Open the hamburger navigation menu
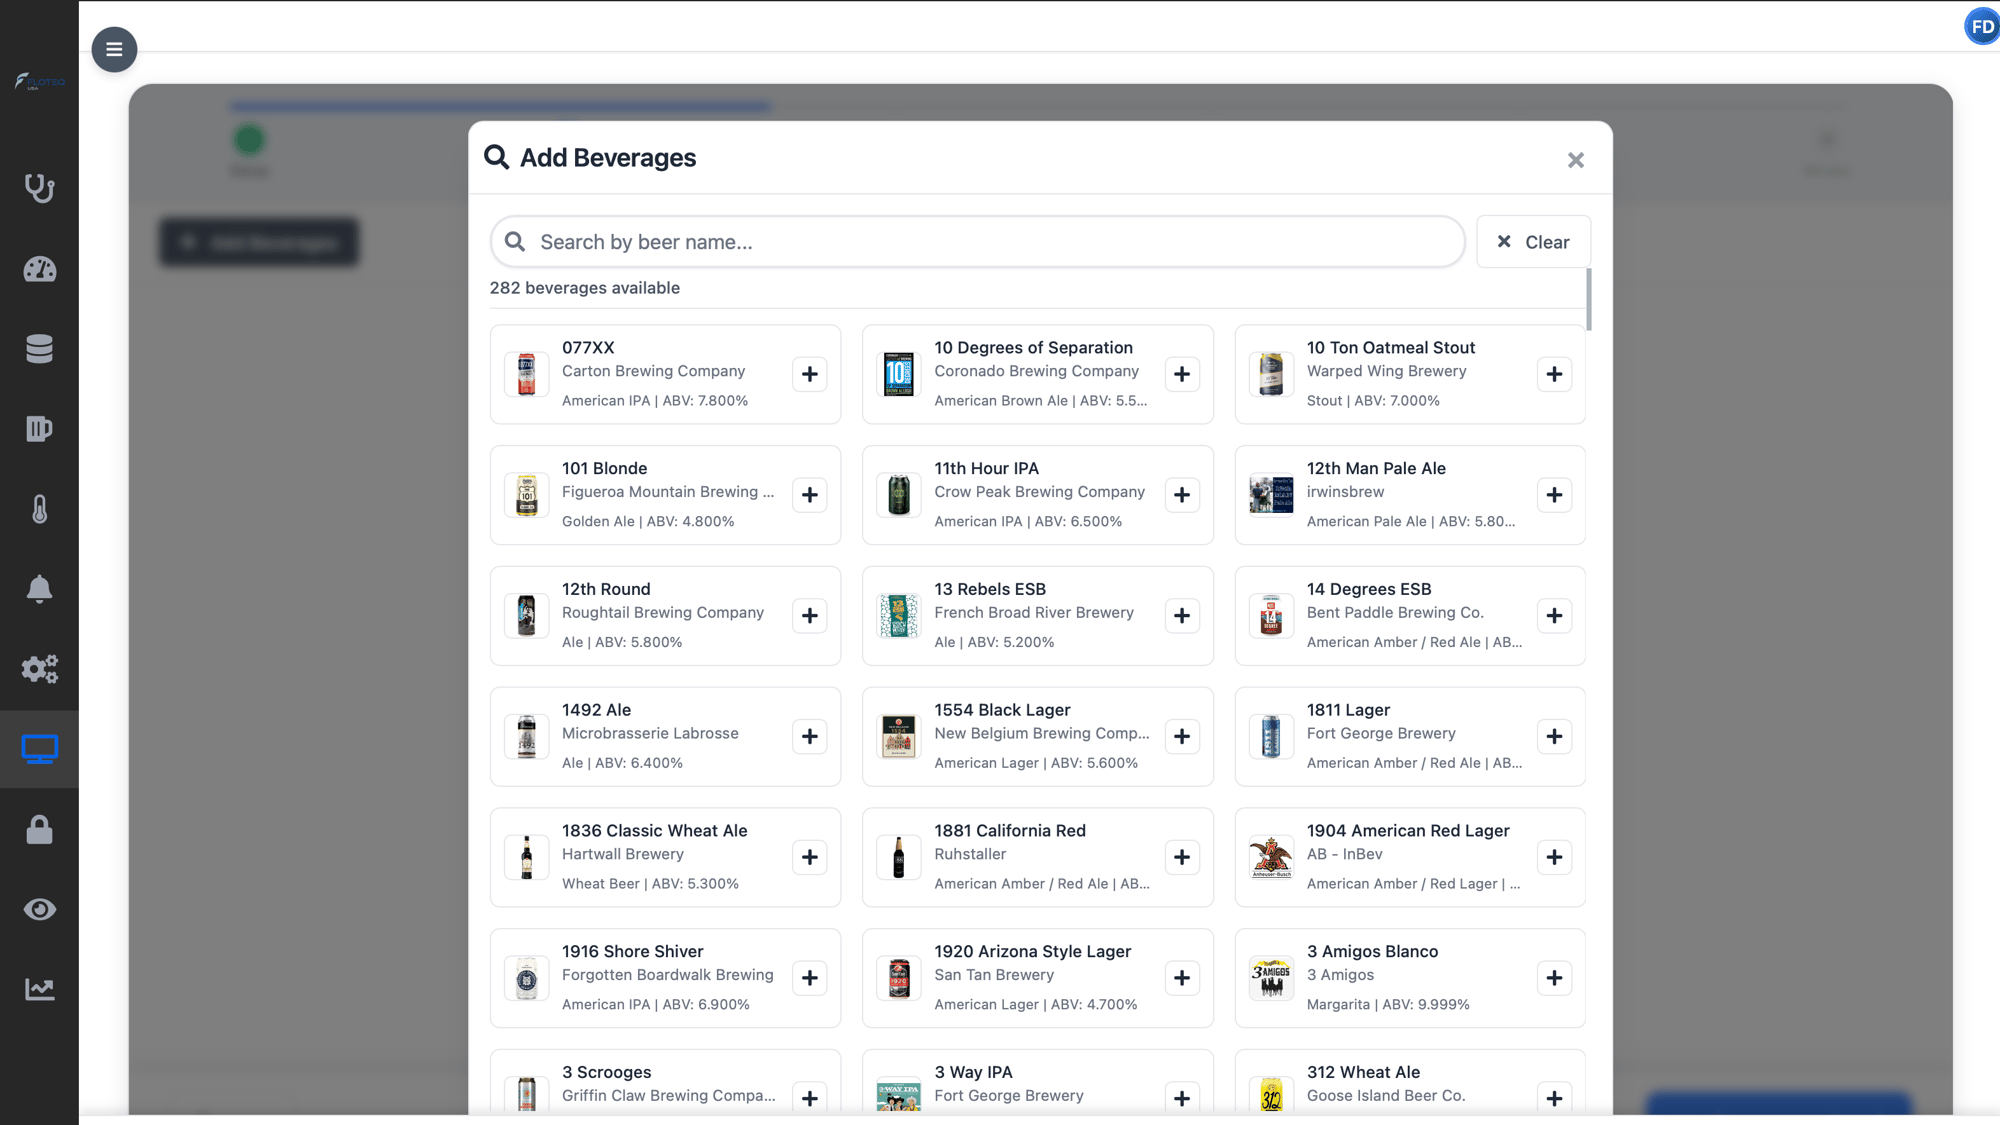The width and height of the screenshot is (2000, 1125). 114,49
